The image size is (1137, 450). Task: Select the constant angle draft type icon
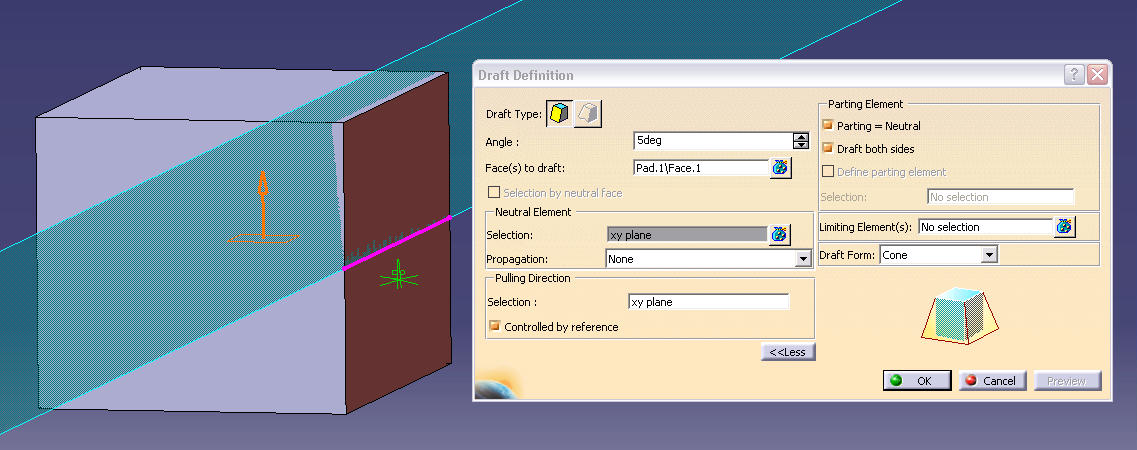click(560, 114)
